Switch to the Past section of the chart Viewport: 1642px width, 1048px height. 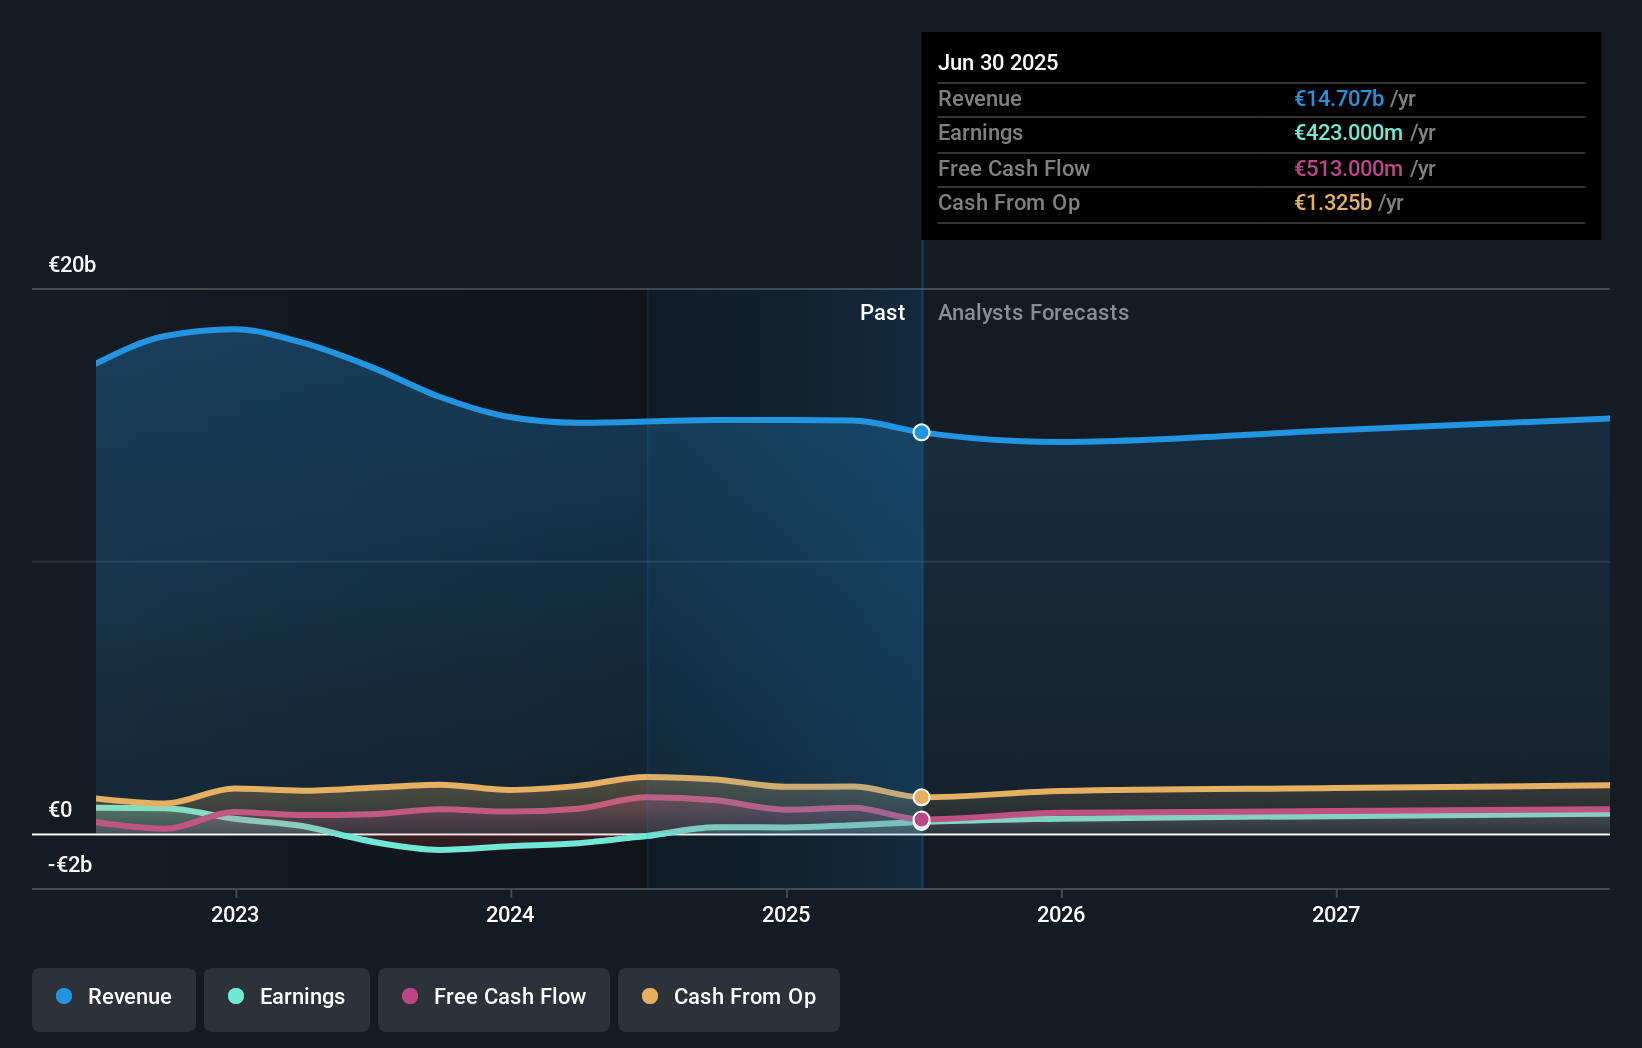pyautogui.click(x=882, y=312)
